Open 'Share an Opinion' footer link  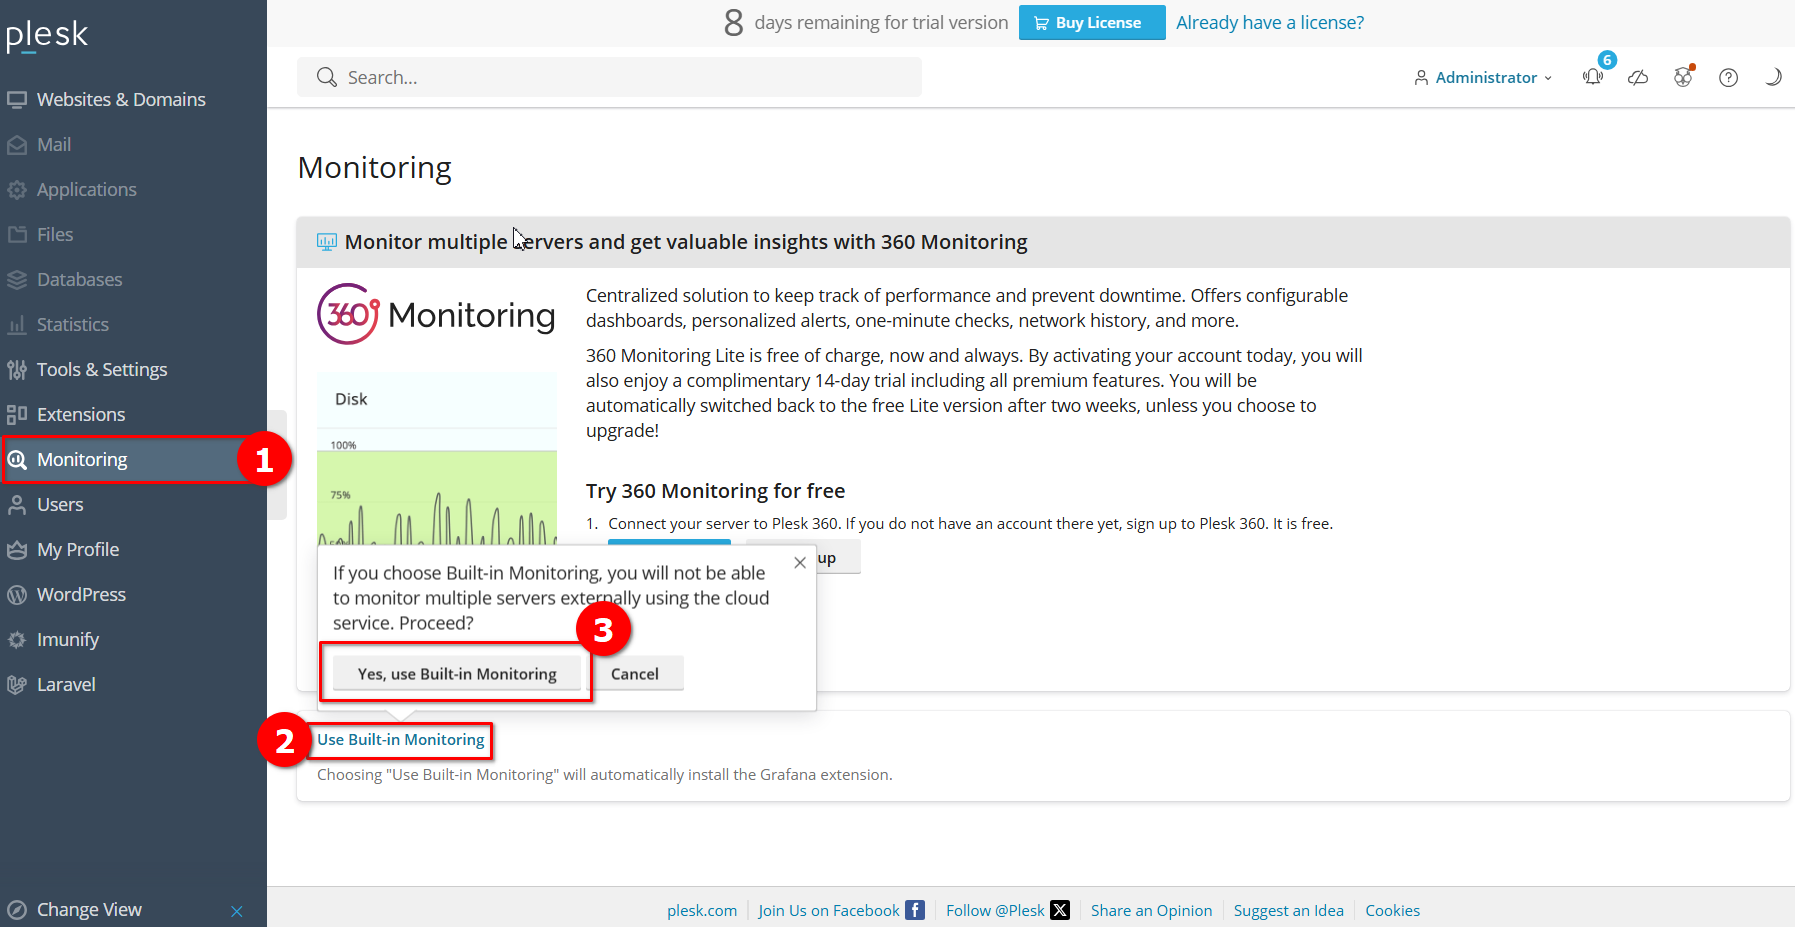(x=1151, y=910)
